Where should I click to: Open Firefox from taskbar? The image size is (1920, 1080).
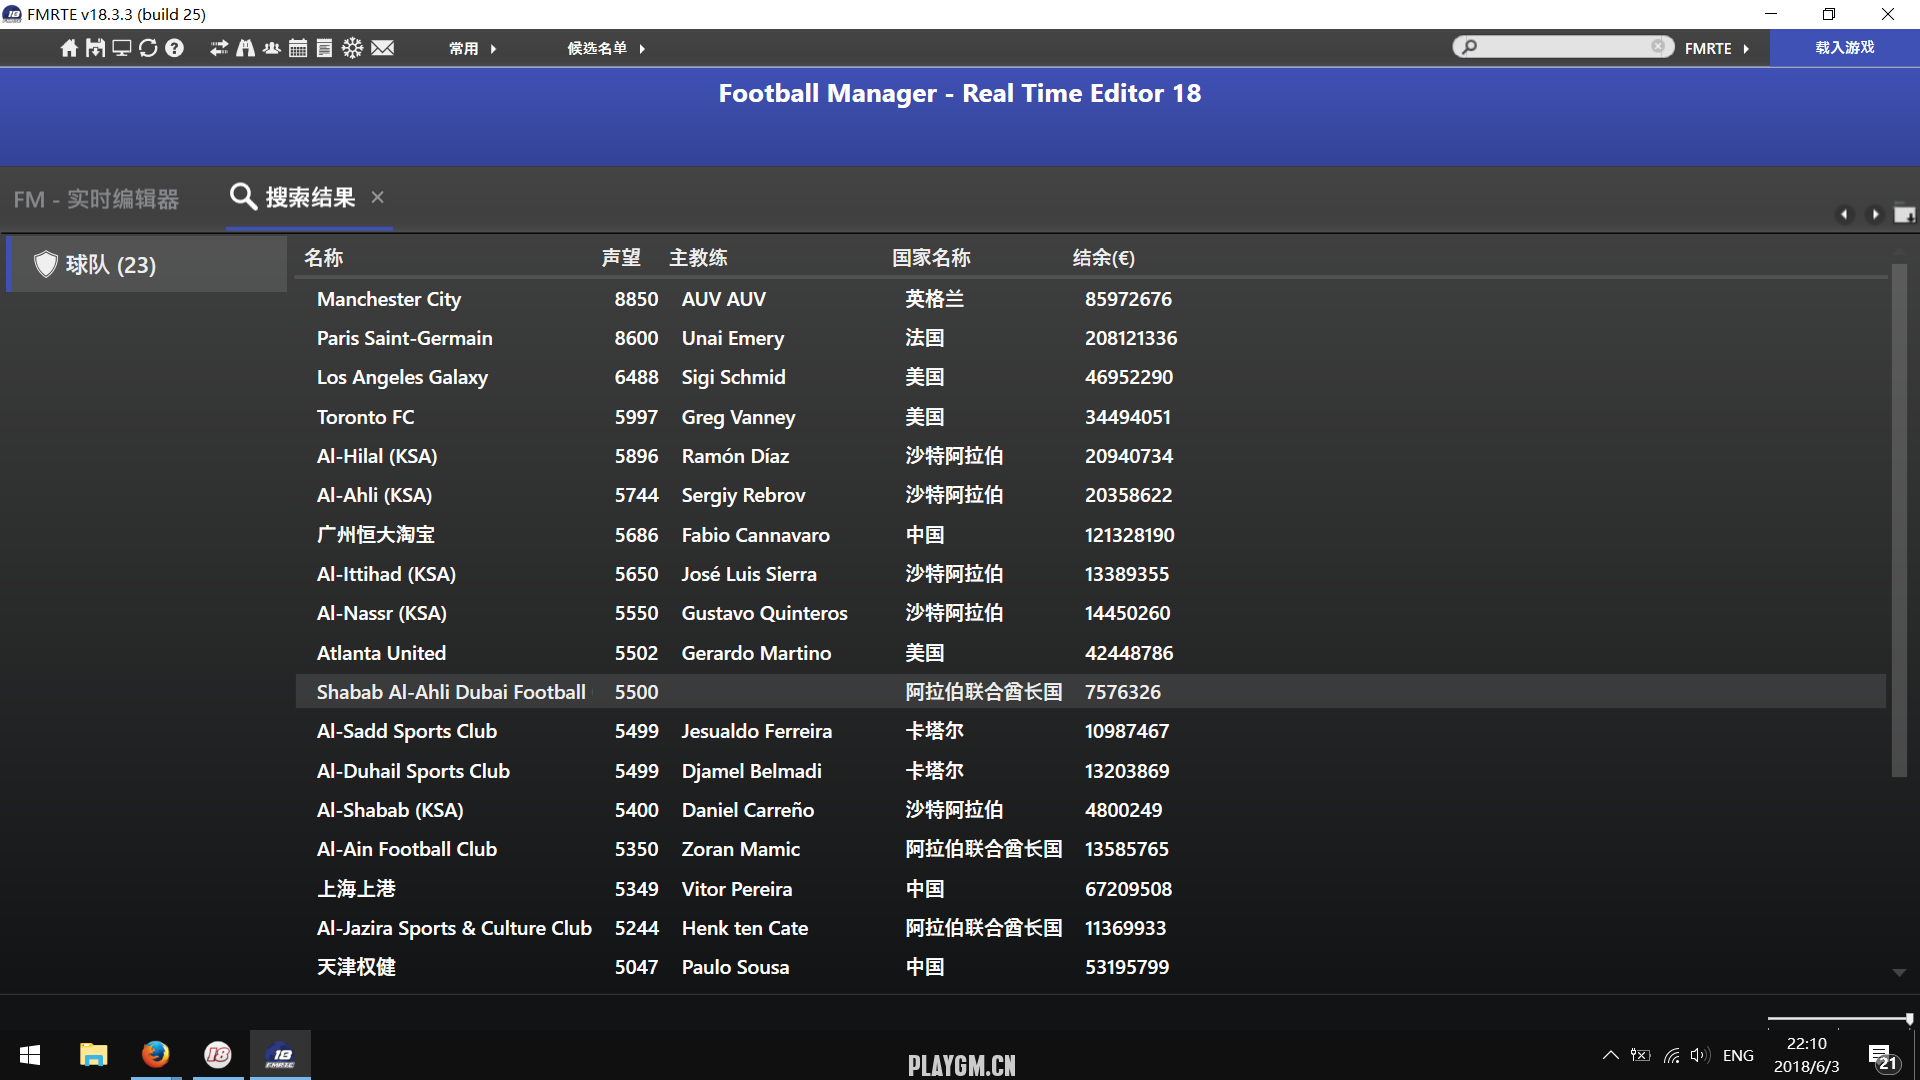coord(155,1055)
